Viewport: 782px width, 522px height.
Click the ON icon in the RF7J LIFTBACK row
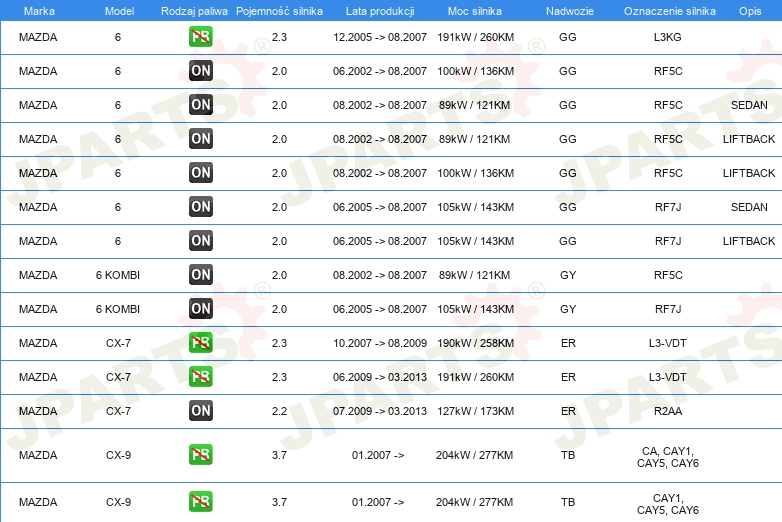[x=200, y=241]
